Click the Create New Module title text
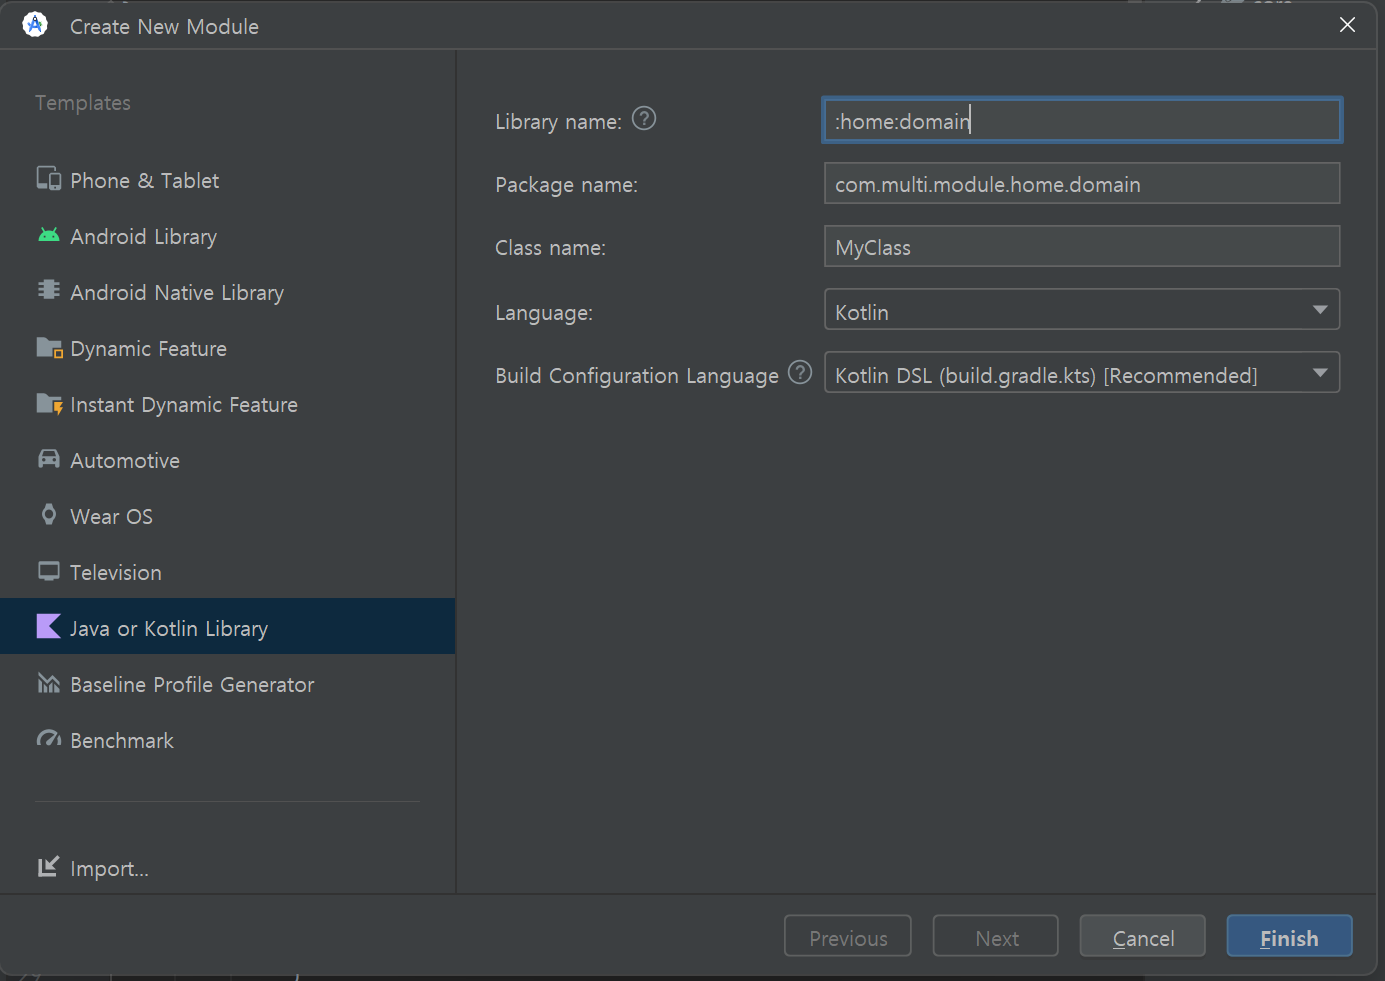The image size is (1385, 981). [164, 27]
